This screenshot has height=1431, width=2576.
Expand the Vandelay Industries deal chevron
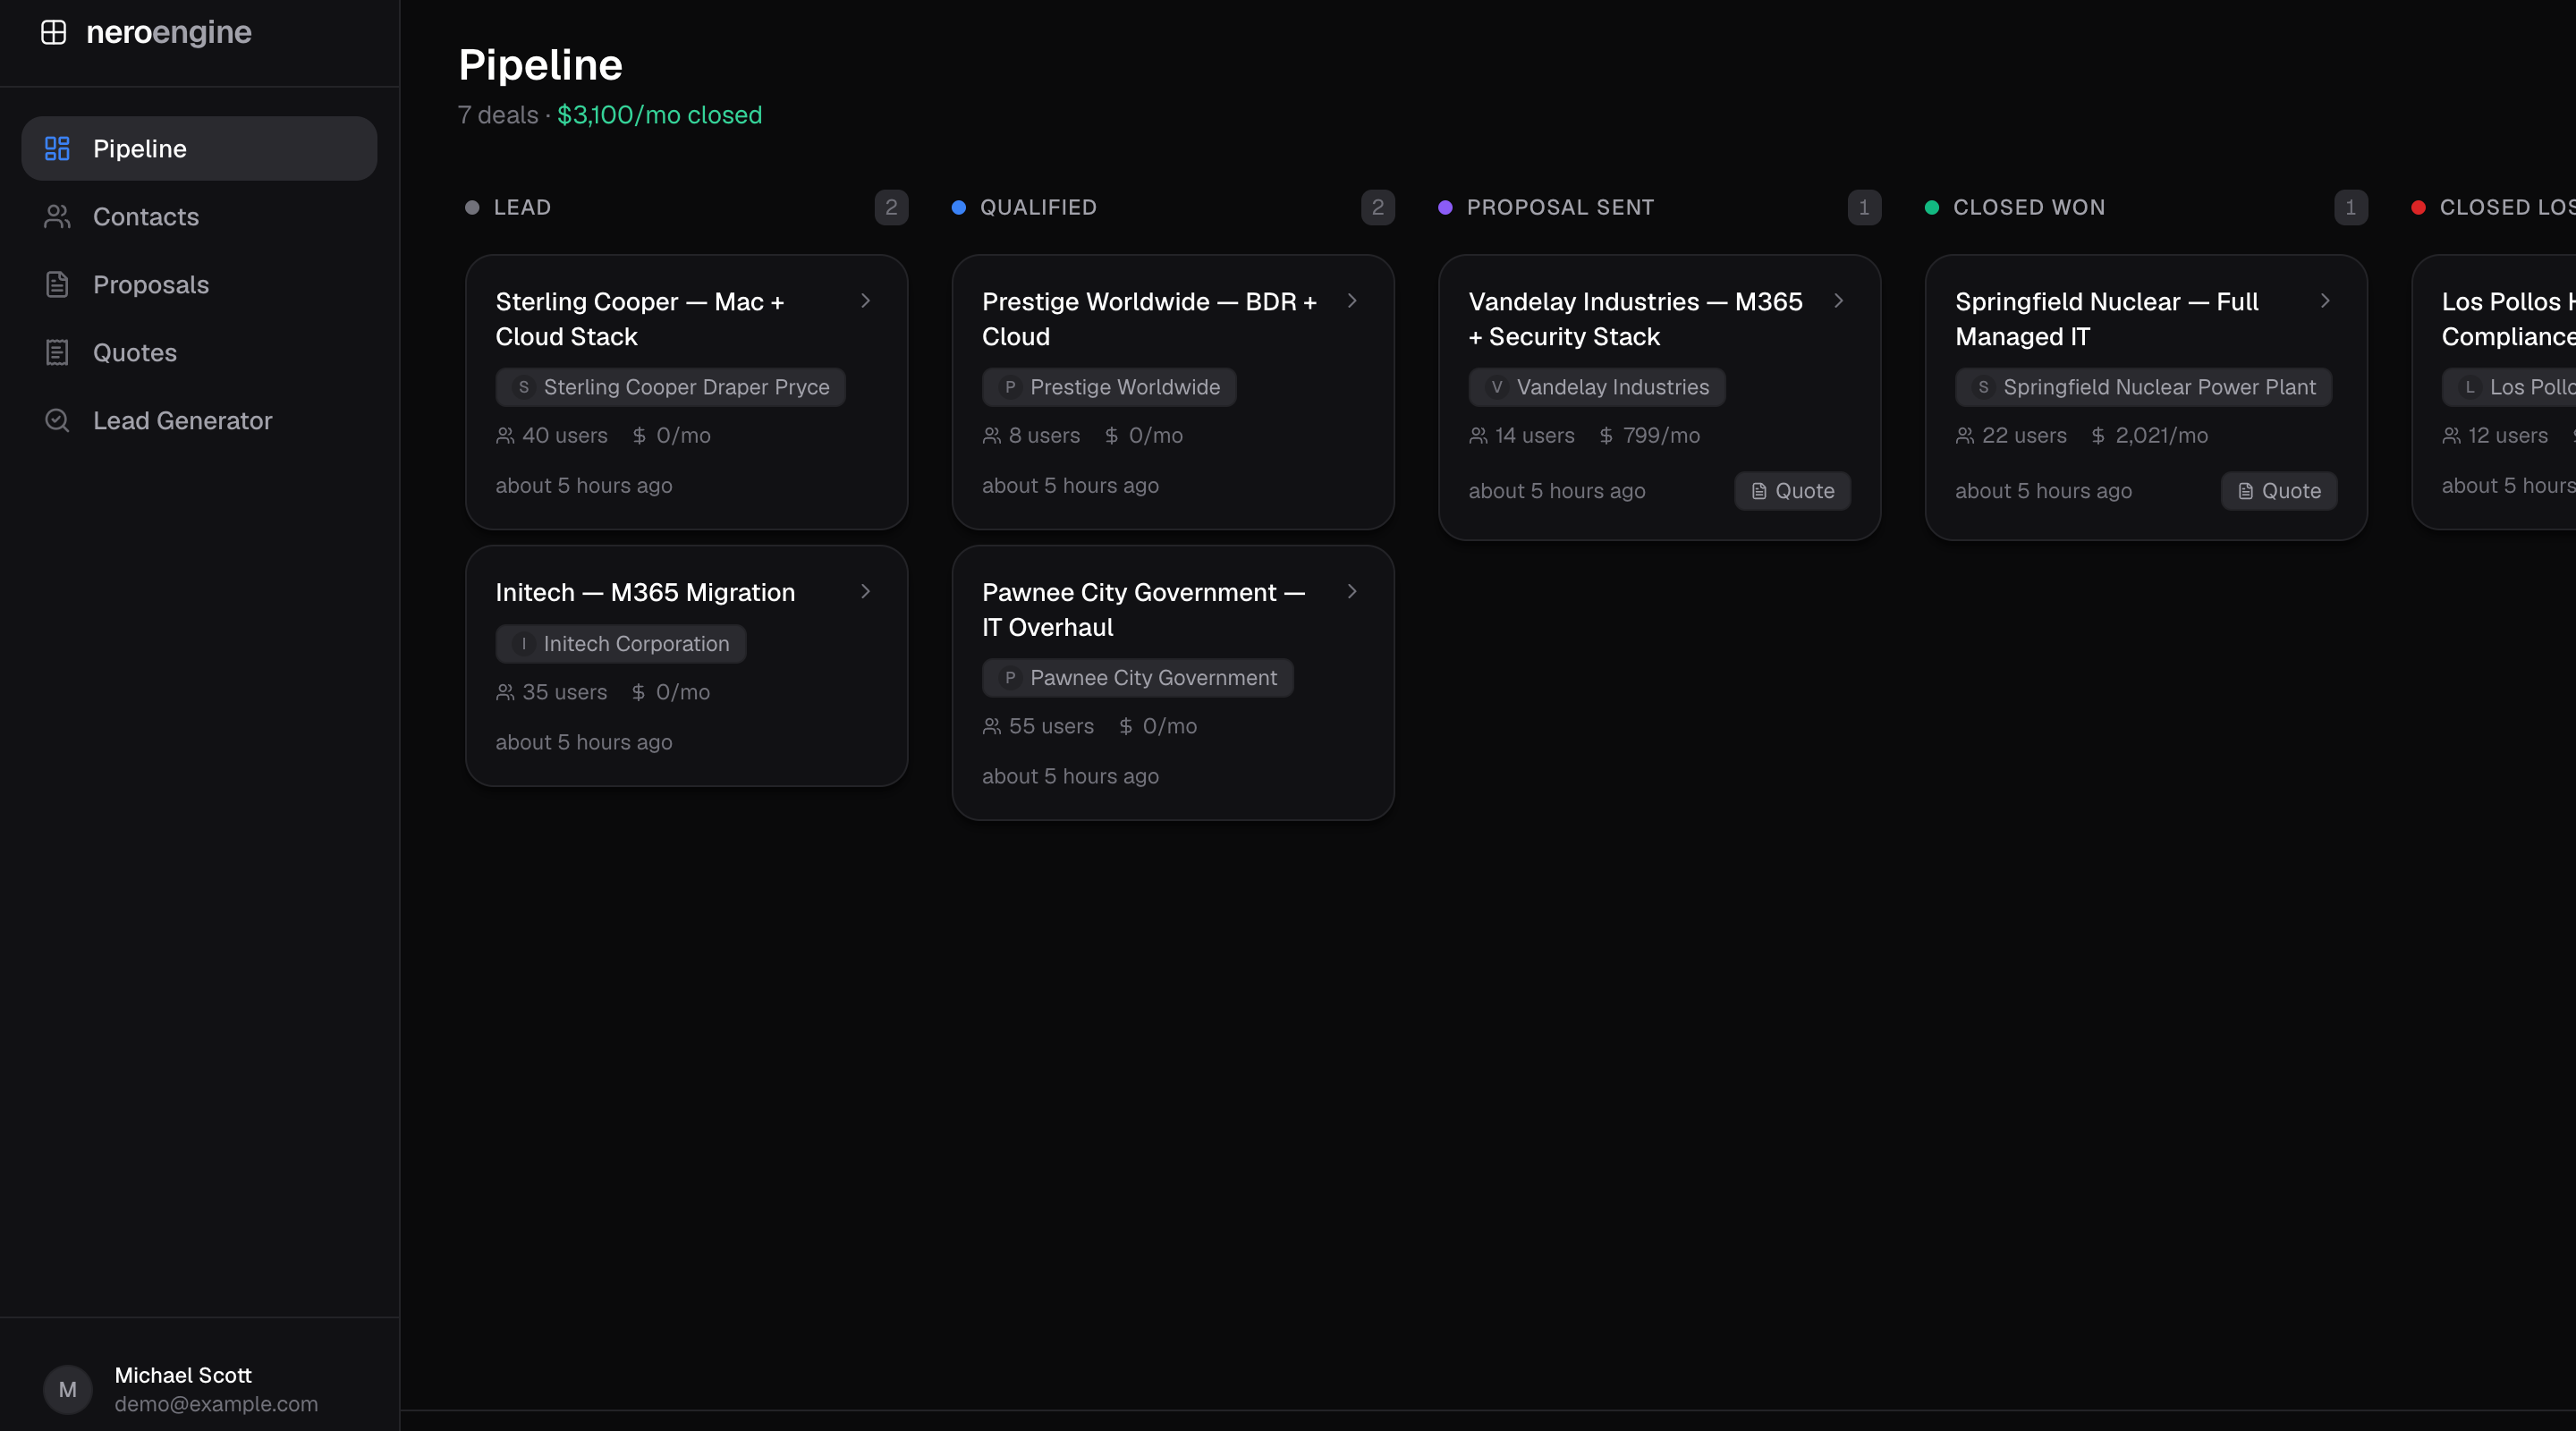coord(1838,301)
